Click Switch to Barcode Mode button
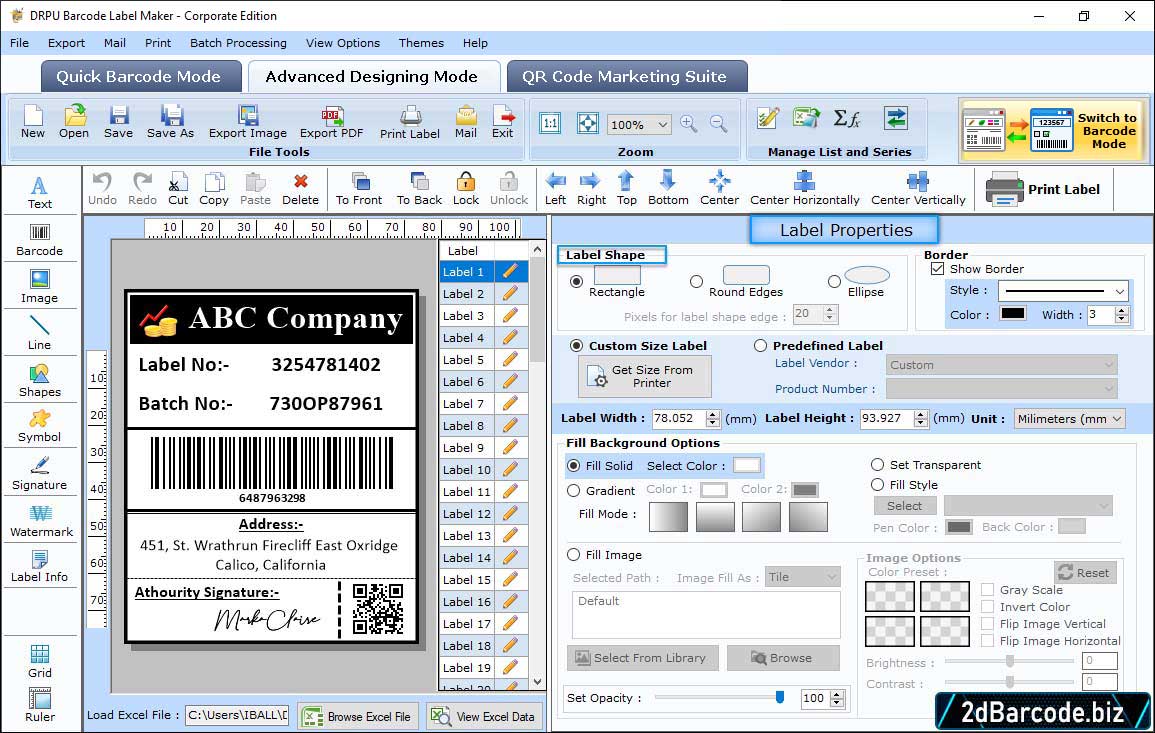This screenshot has height=733, width=1155. click(1053, 130)
